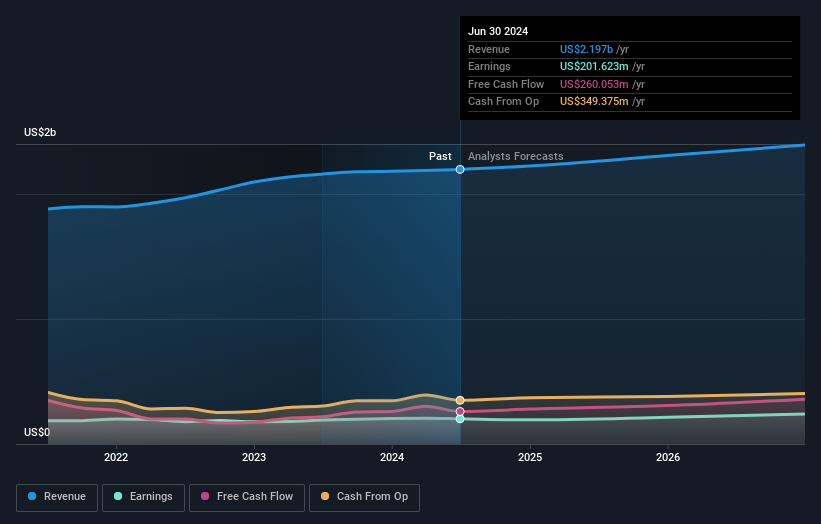Click the US$2b y-axis label
821x524 pixels.
40,132
